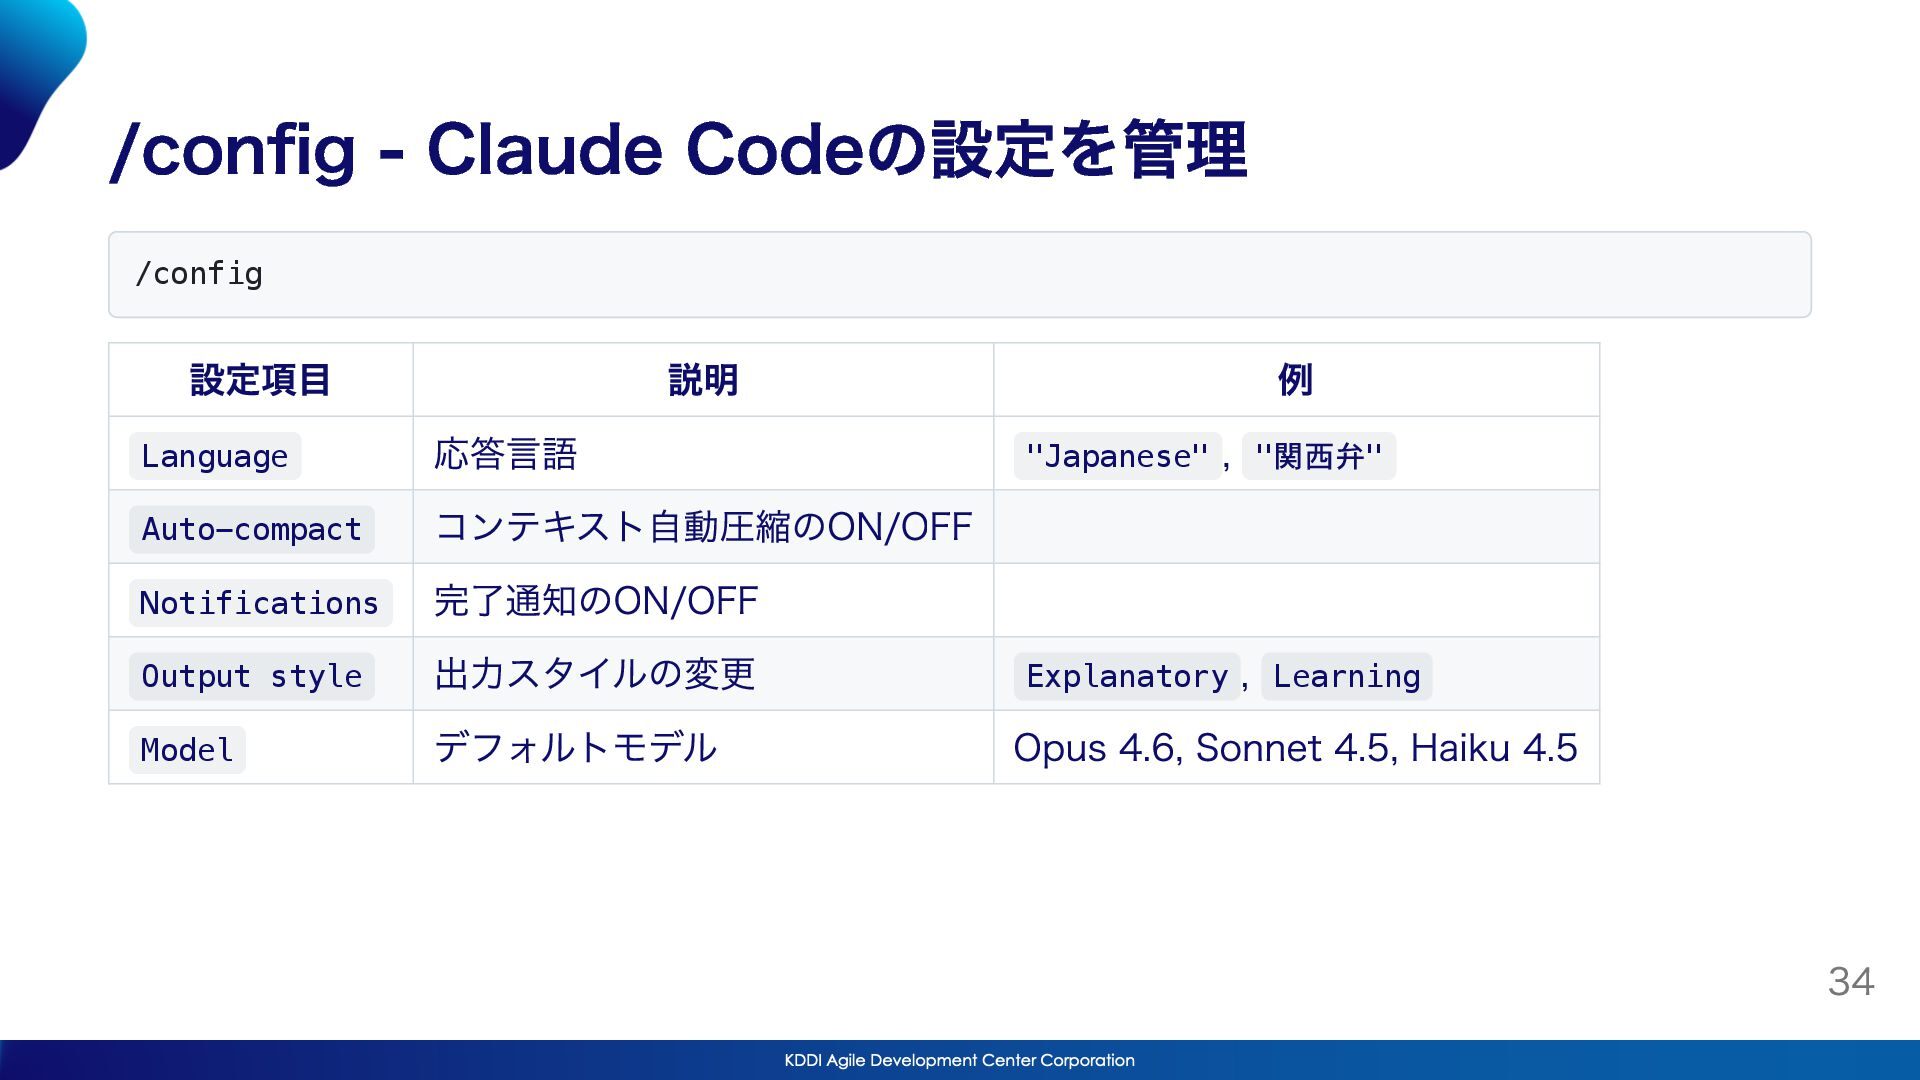Click the Output style setting tag
This screenshot has height=1080, width=1920.
tap(251, 676)
